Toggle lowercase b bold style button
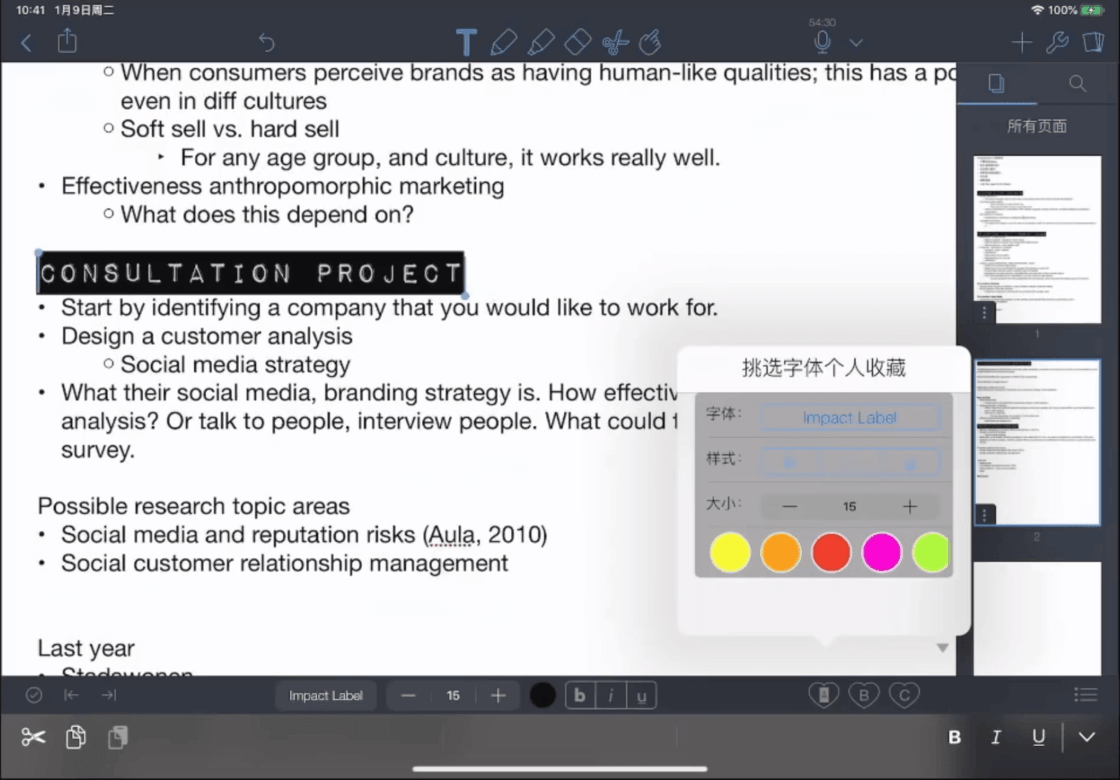Viewport: 1120px width, 780px height. [580, 695]
